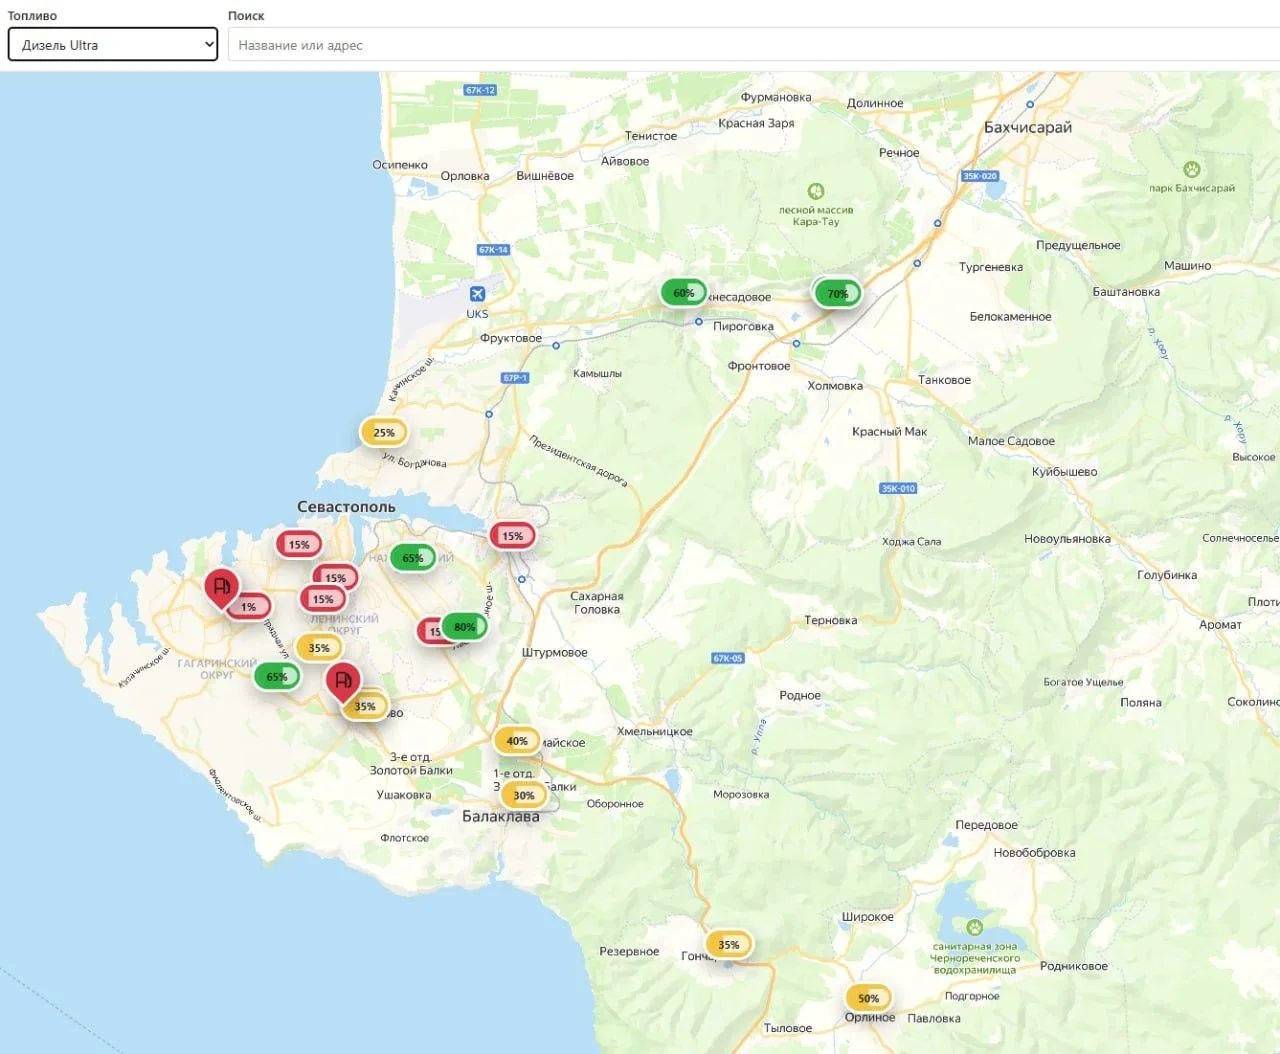Select the 60% green marker near Пироговка
The image size is (1280, 1054).
click(684, 293)
